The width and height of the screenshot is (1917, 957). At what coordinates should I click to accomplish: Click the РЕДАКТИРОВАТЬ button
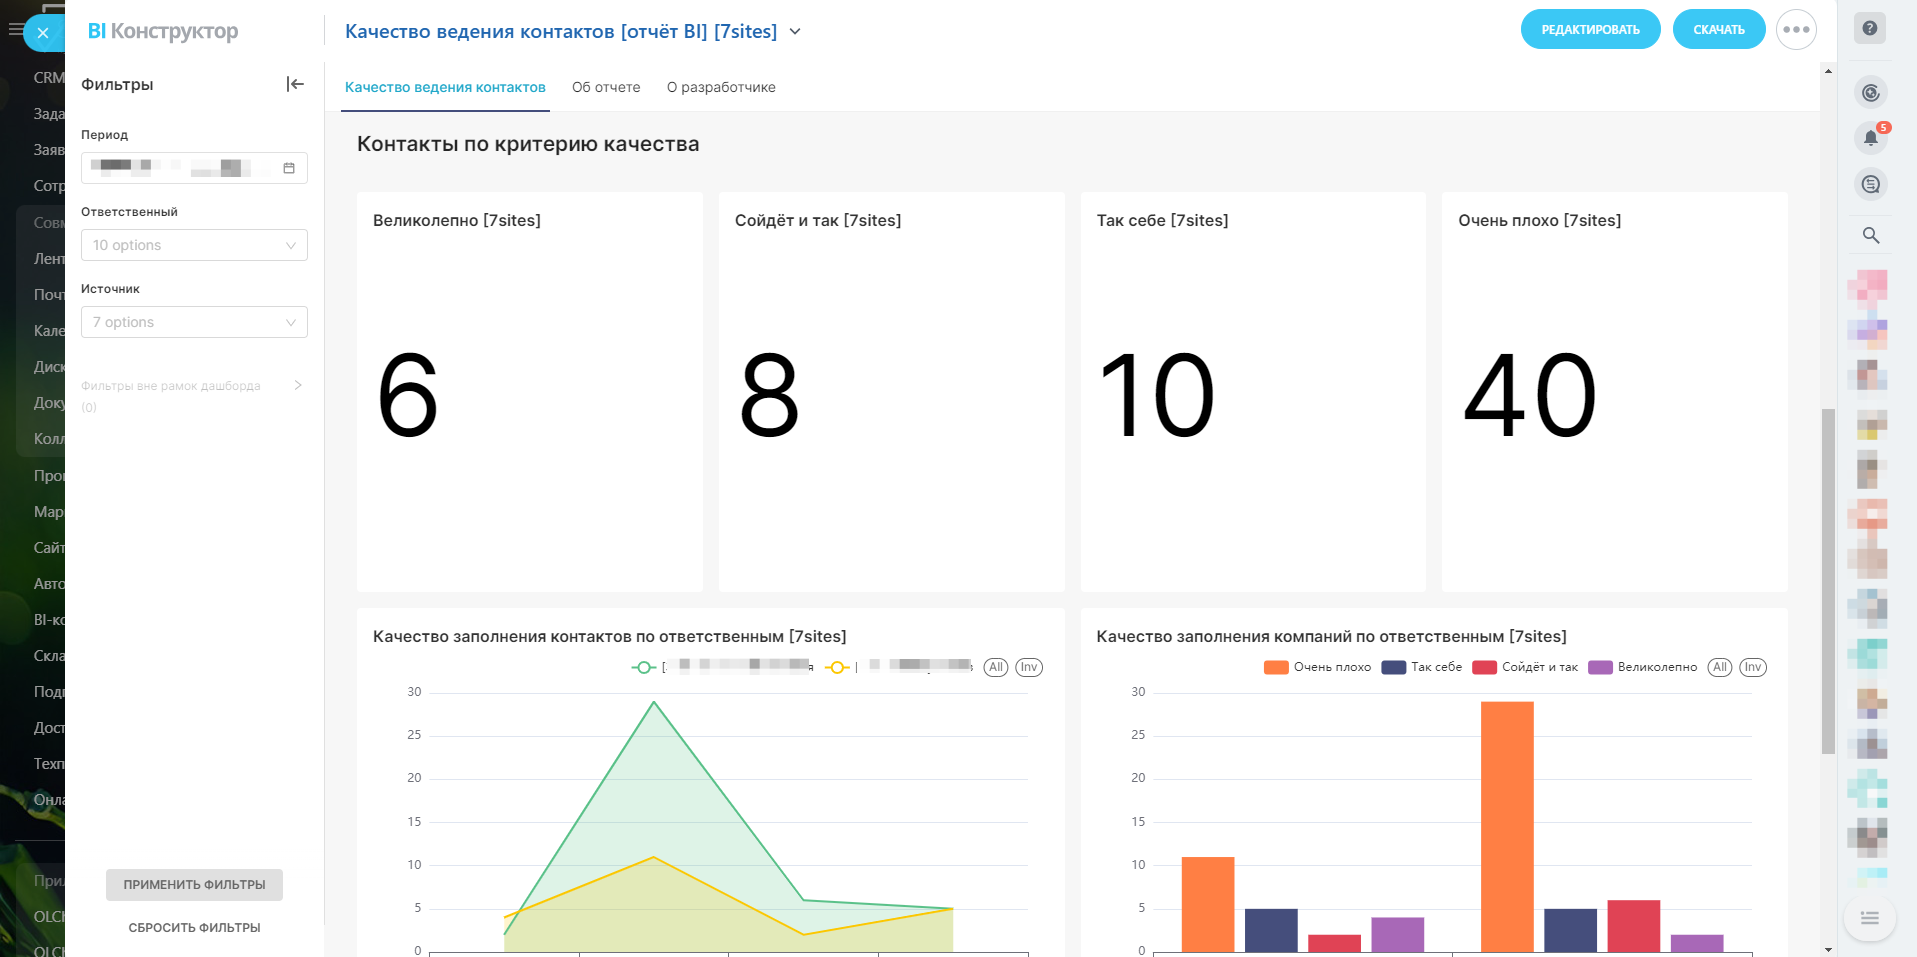(x=1590, y=30)
